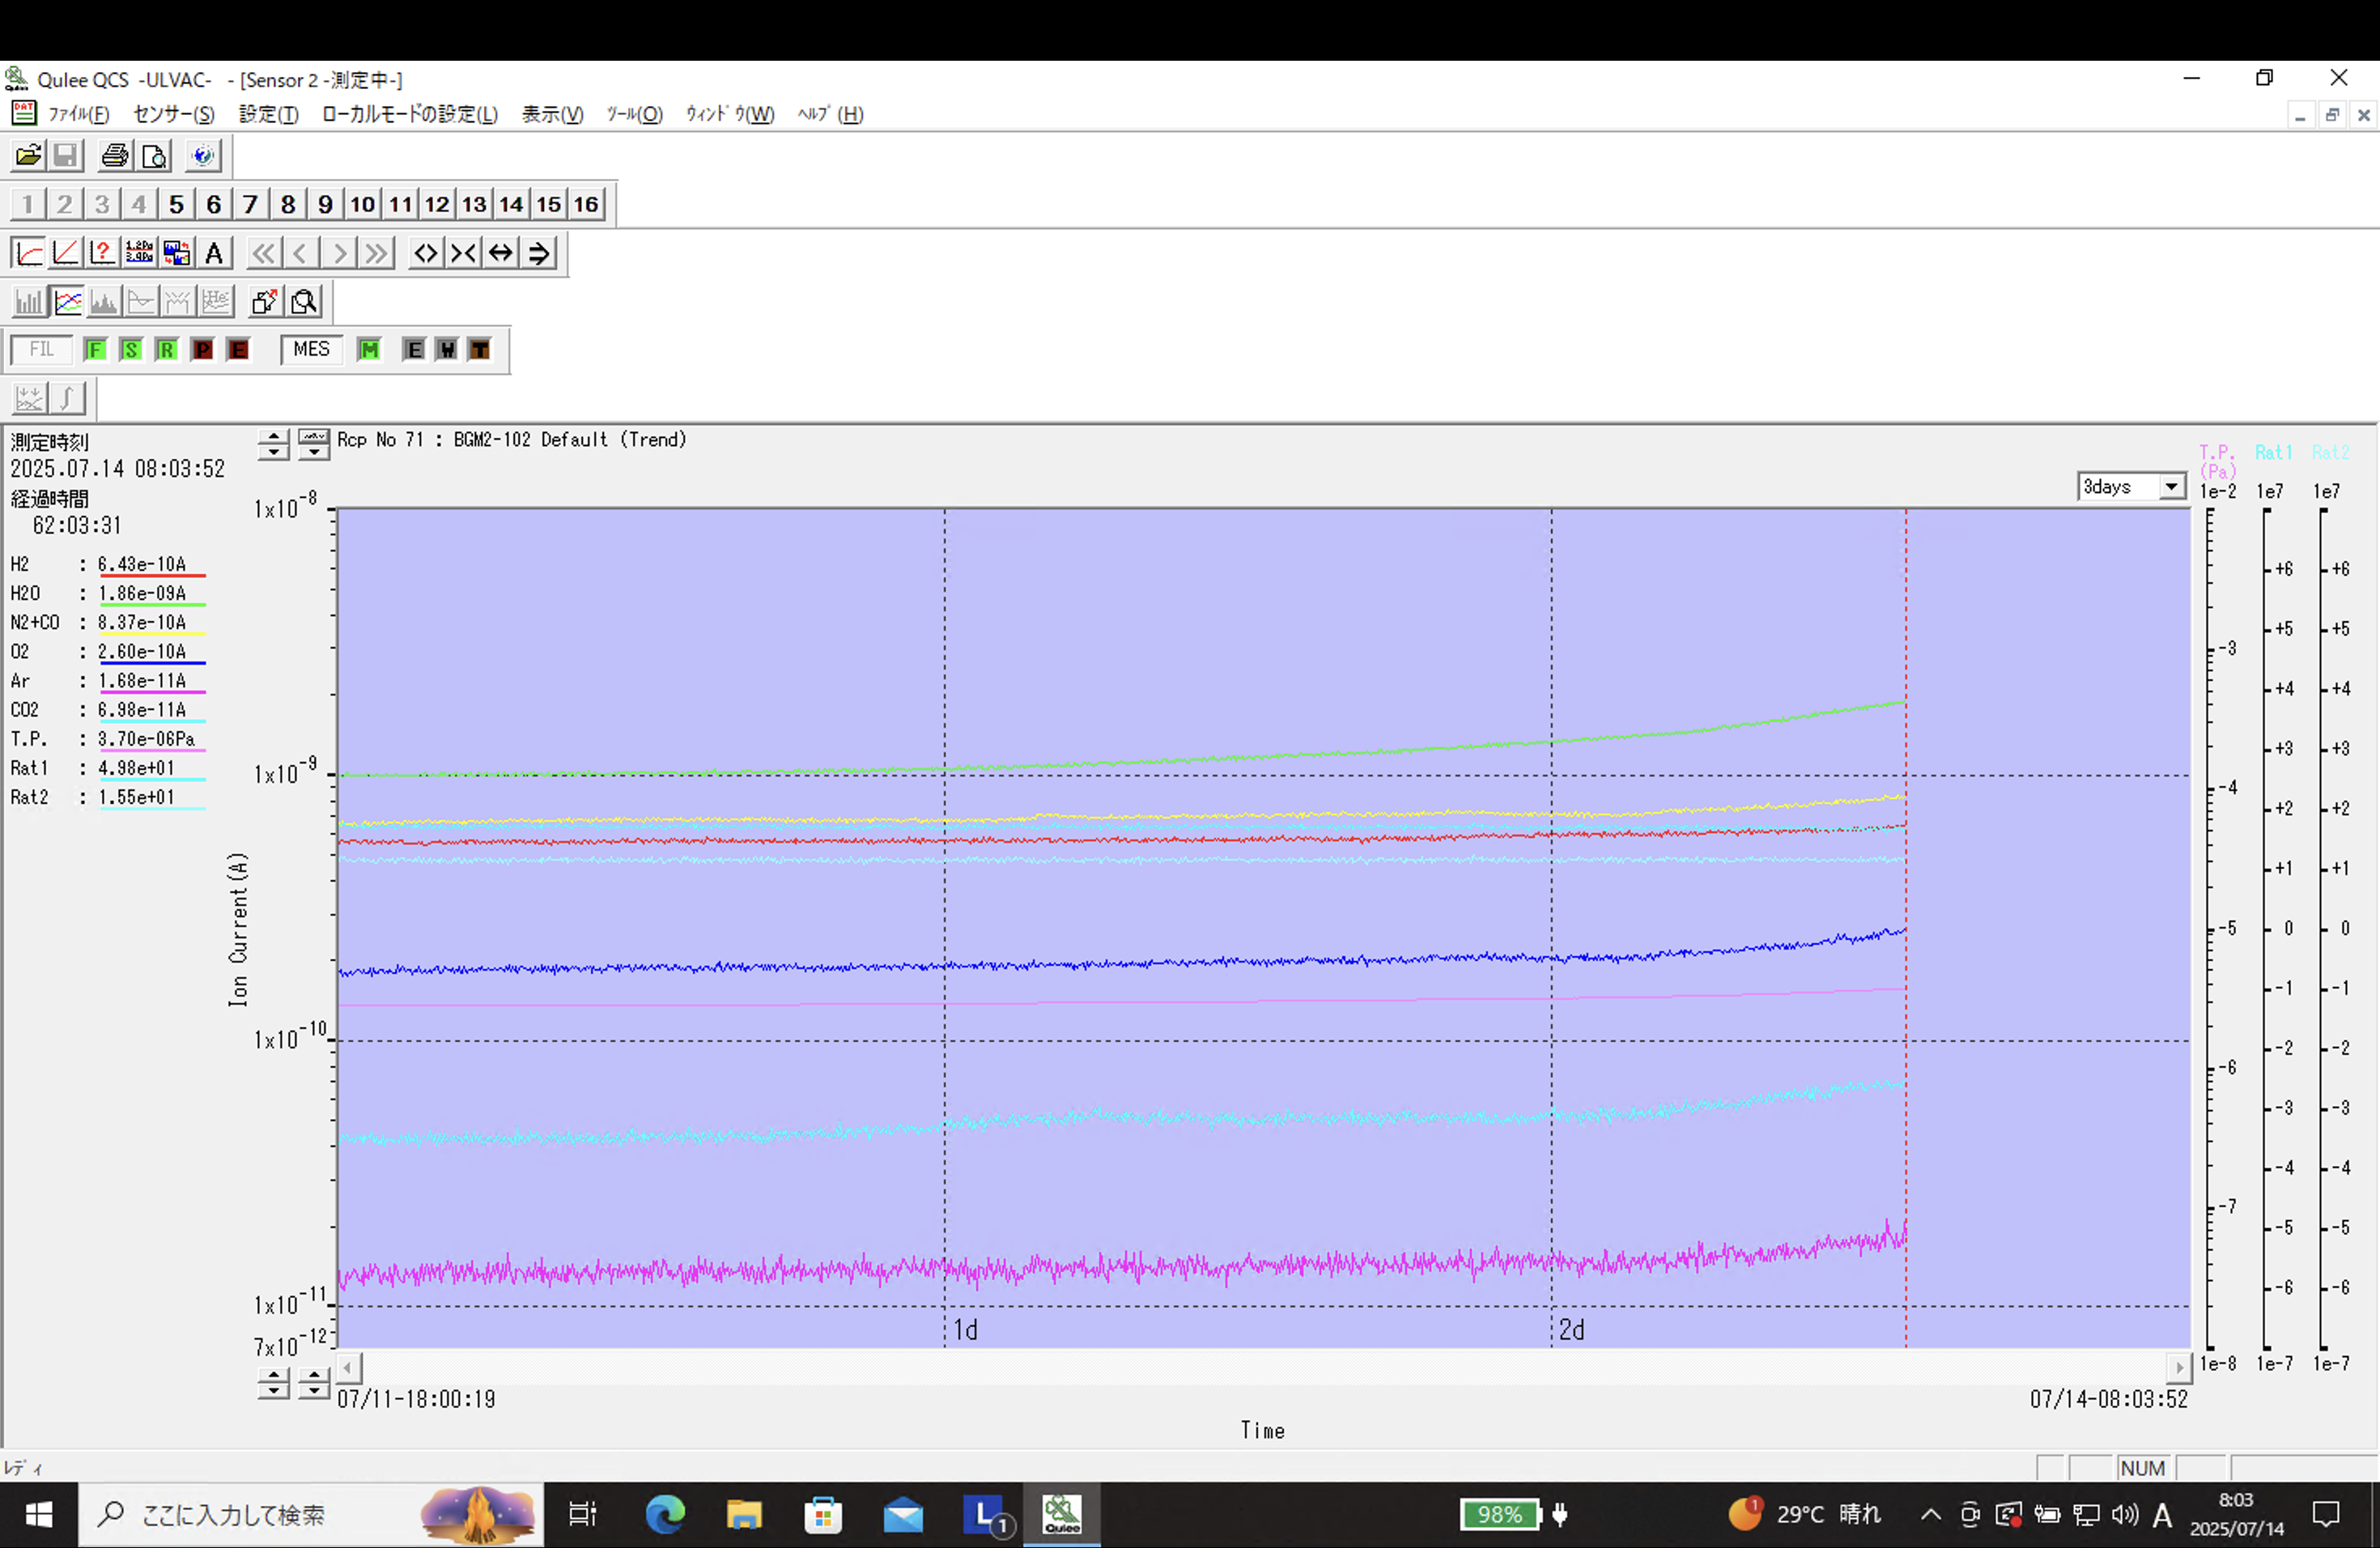Toggle sensor channel 9 button
Viewport: 2380px width, 1548px height.
325,204
